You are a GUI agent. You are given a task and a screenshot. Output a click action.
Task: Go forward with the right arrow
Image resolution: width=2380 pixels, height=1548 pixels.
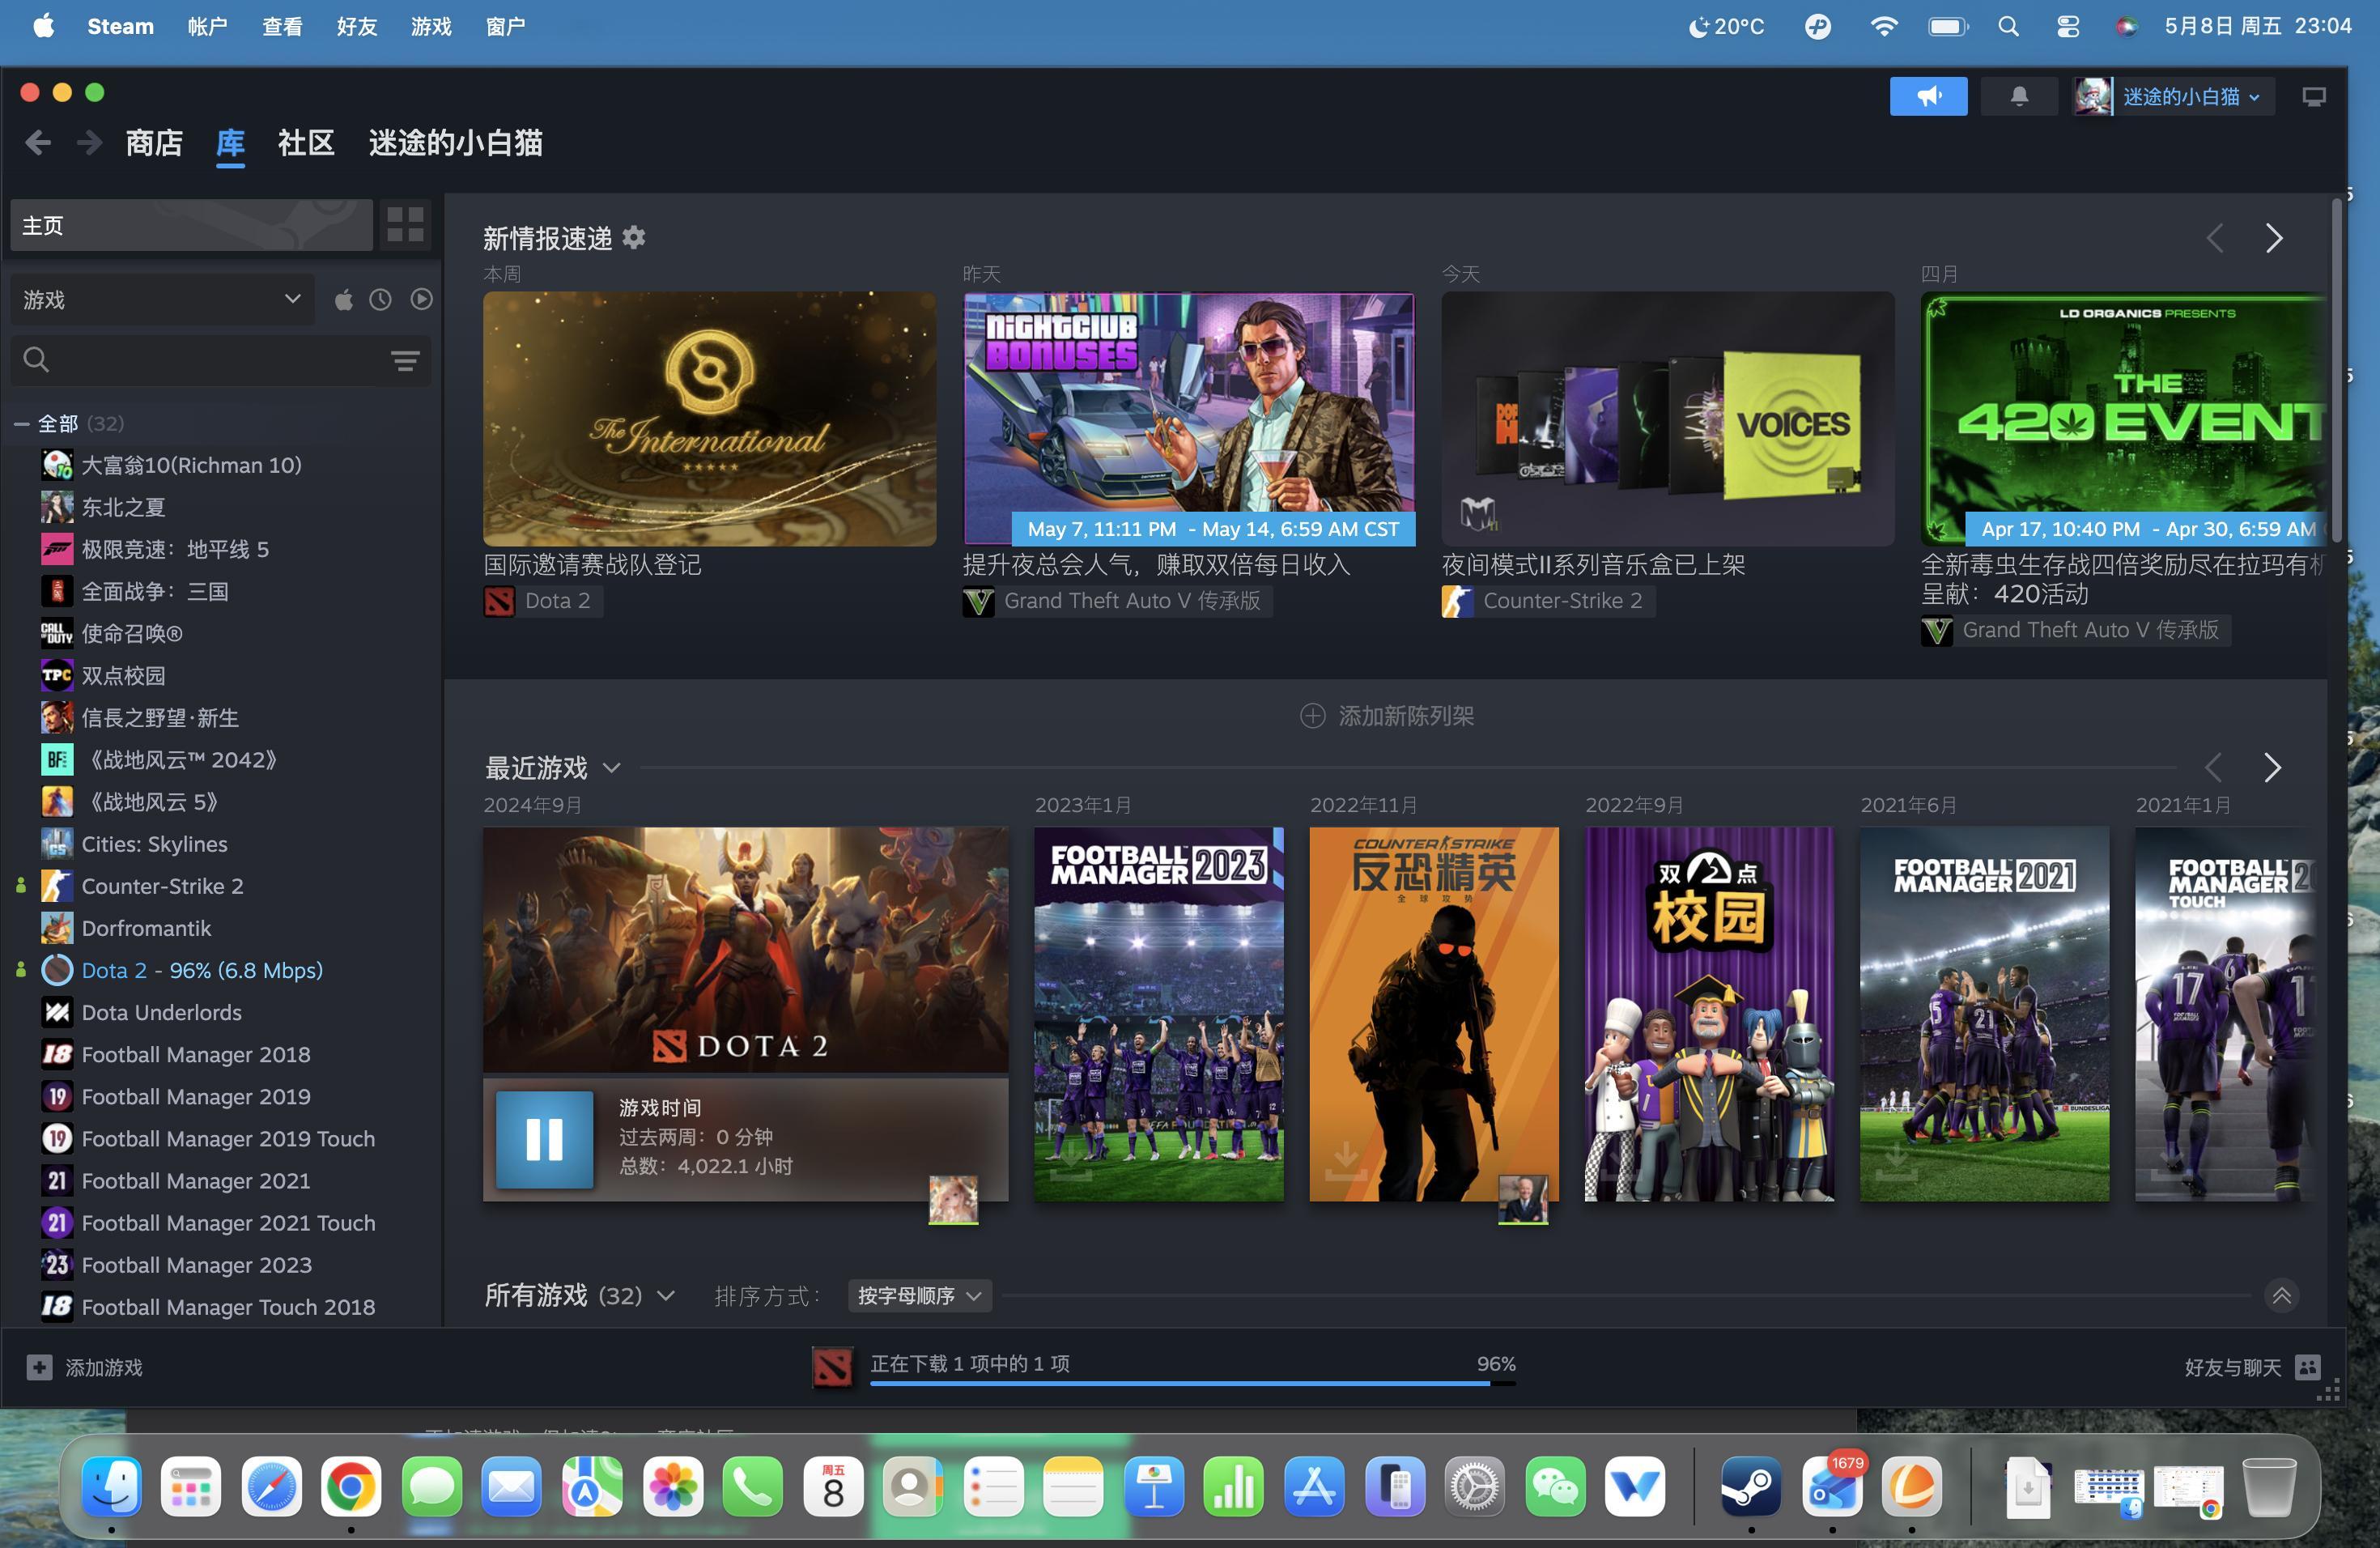(x=89, y=143)
